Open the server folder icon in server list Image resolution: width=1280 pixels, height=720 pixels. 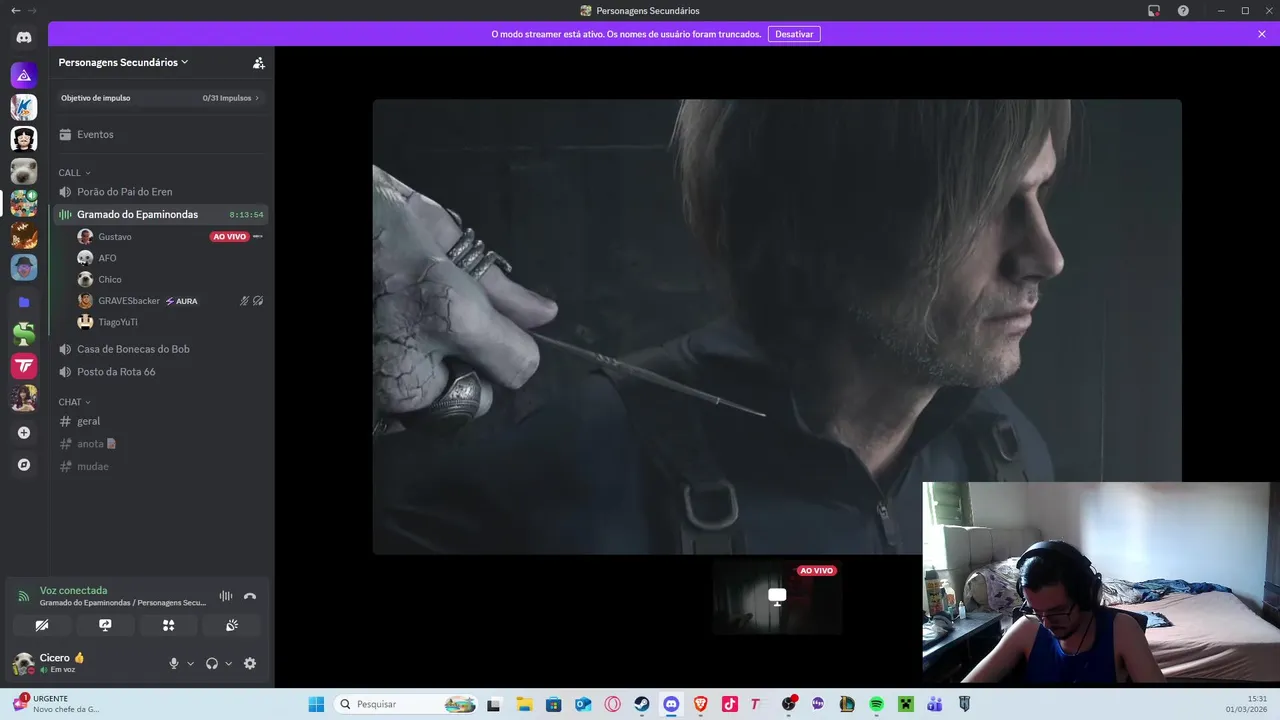[x=24, y=302]
